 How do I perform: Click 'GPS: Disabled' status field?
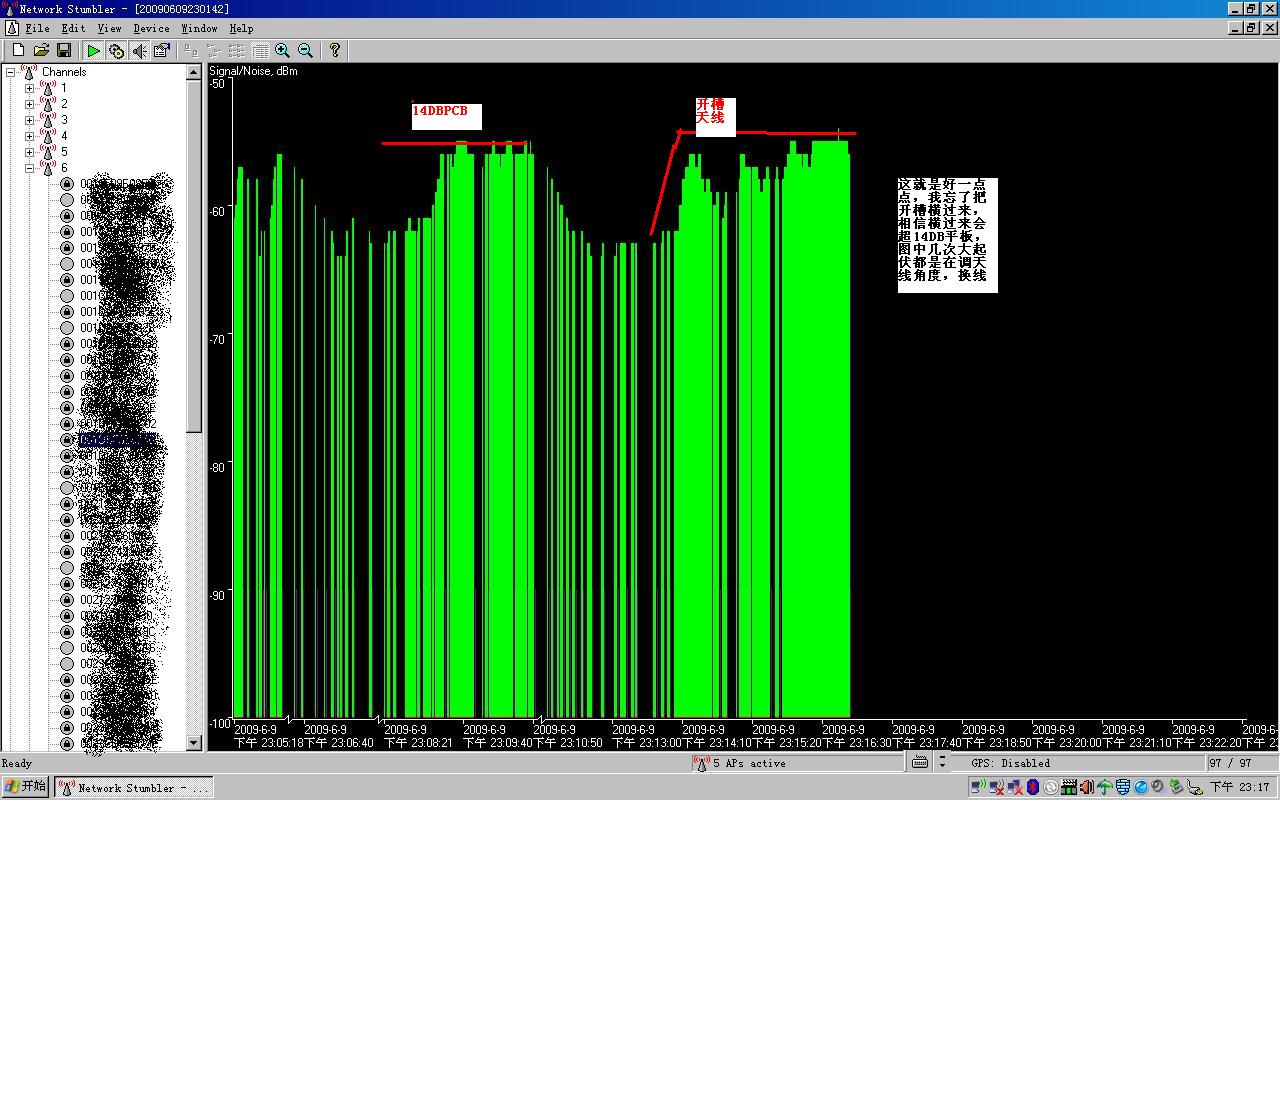click(x=1010, y=763)
